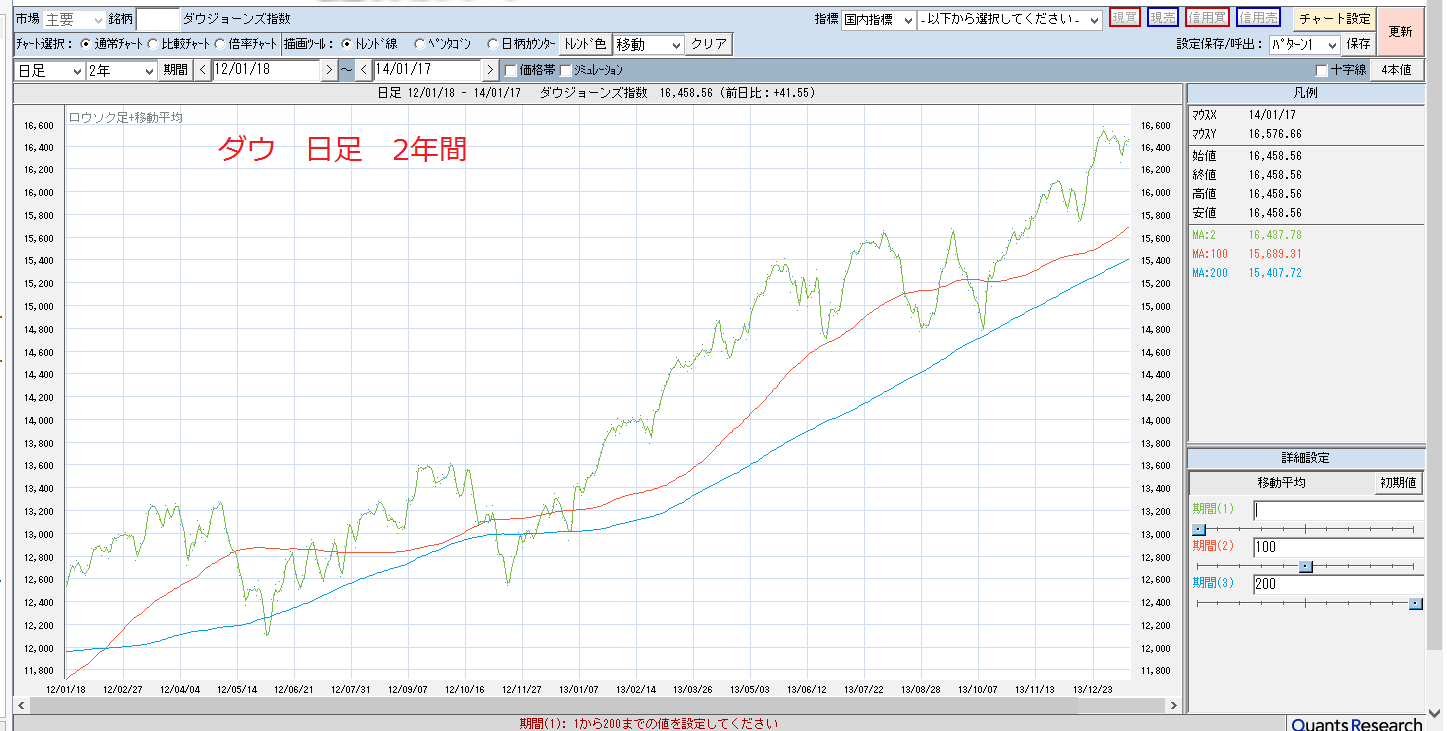Step end date forward with right arrow
This screenshot has width=1447, height=731.
click(x=490, y=70)
